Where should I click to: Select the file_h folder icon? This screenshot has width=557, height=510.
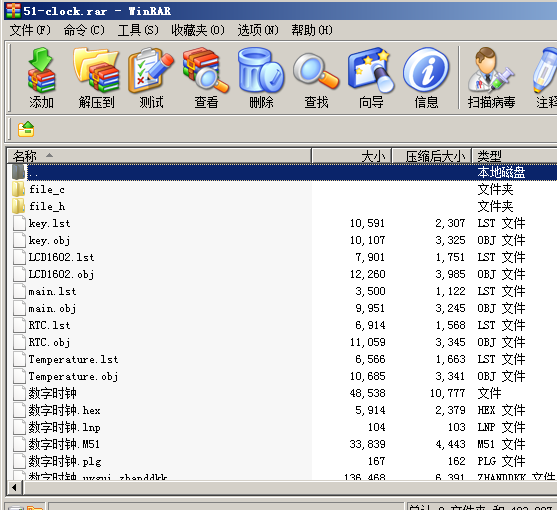(18, 206)
